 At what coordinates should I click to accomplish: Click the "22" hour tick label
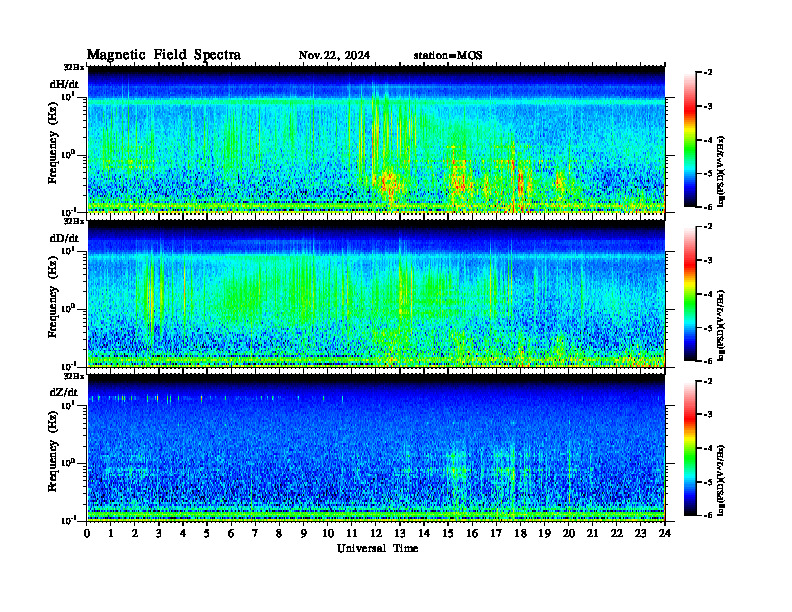tap(617, 533)
